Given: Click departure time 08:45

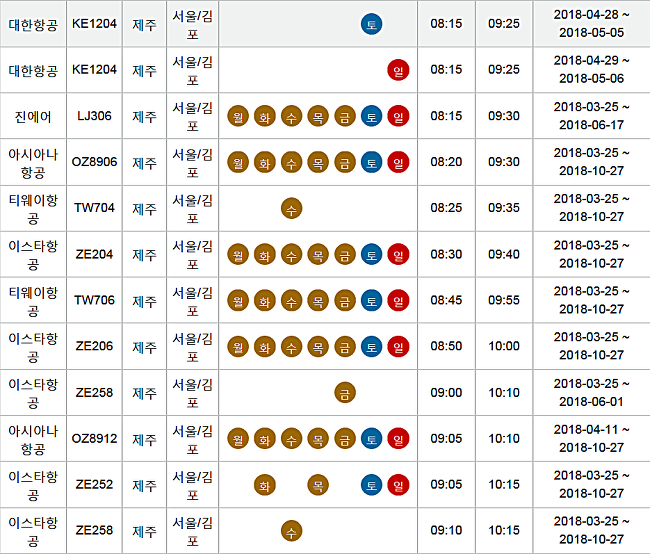Looking at the screenshot, I should coord(446,300).
